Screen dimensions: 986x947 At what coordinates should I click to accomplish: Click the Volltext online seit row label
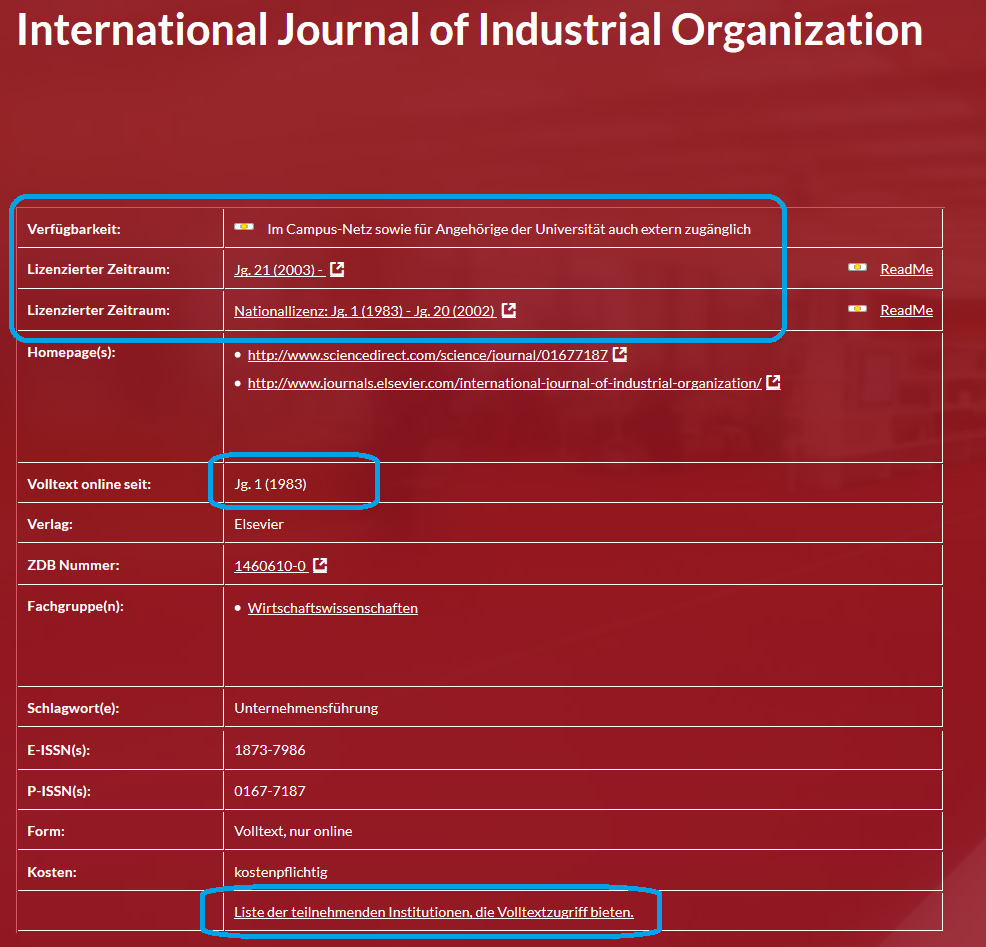point(89,484)
